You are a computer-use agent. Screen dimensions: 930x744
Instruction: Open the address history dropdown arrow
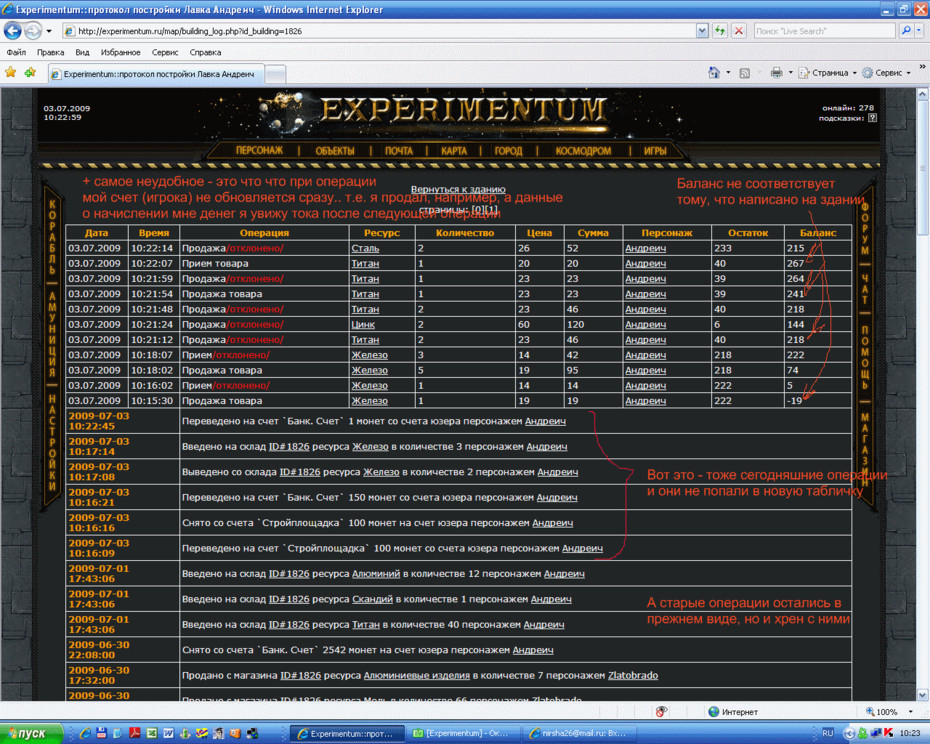point(702,31)
